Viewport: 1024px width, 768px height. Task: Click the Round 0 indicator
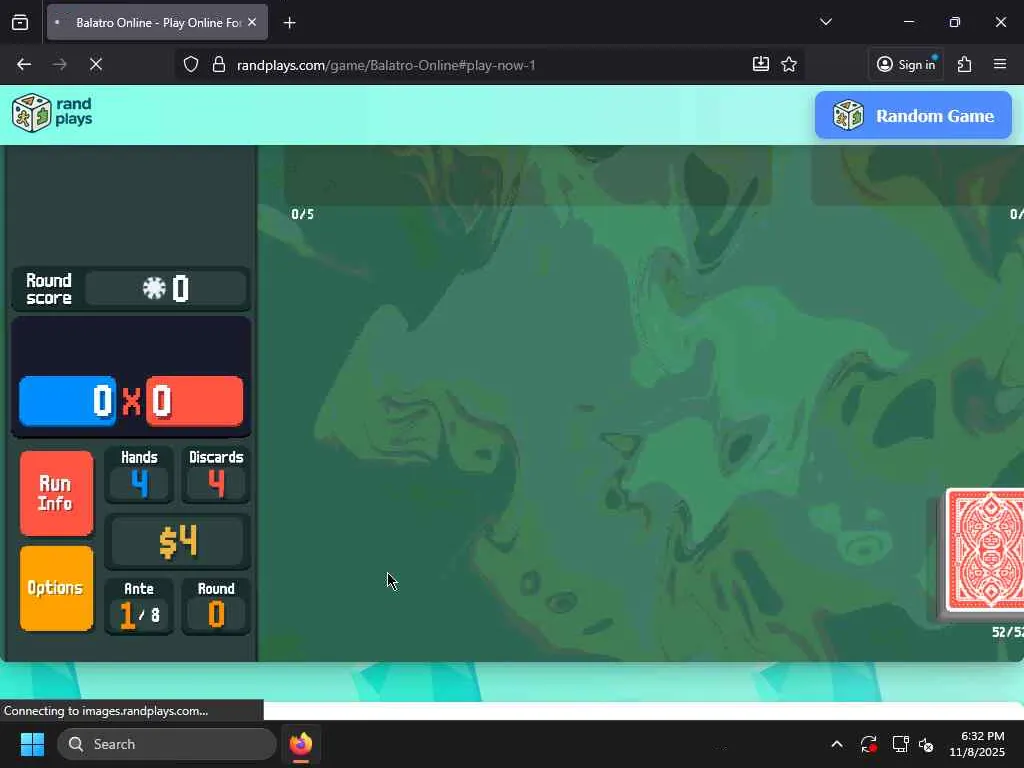216,607
